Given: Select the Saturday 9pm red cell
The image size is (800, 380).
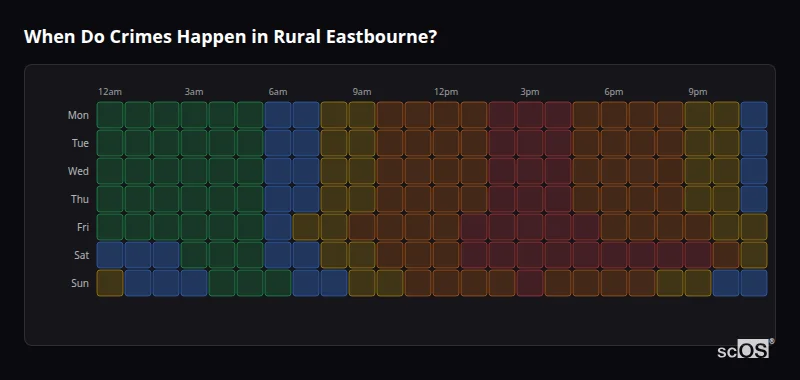Looking at the screenshot, I should [697, 255].
